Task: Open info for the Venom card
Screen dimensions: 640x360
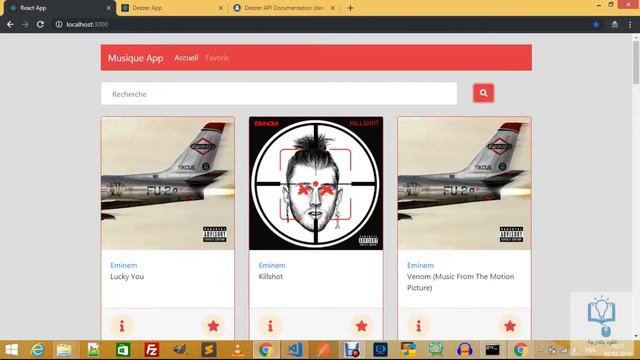Action: pyautogui.click(x=418, y=326)
